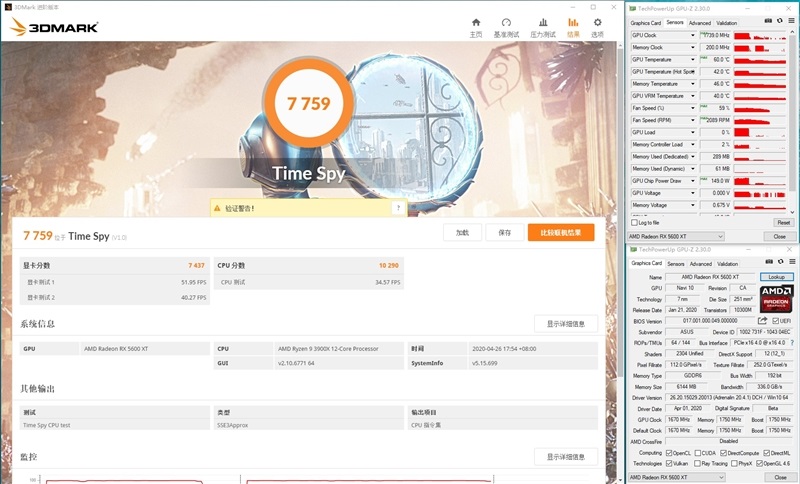This screenshot has width=800, height=484.
Task: Open the GPU Clock sensor dropdown
Action: (692, 35)
